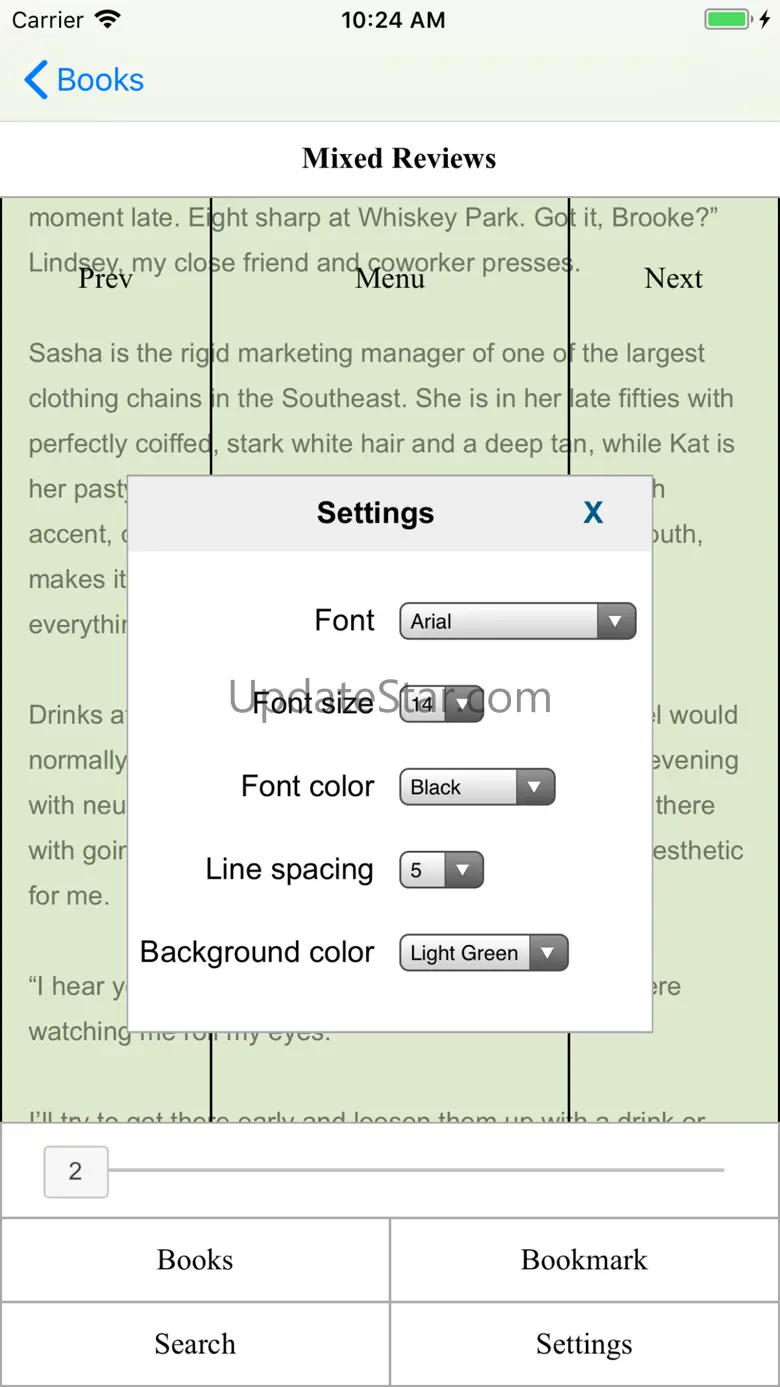Open the Font size dropdown
780x1387 pixels.
(x=441, y=704)
